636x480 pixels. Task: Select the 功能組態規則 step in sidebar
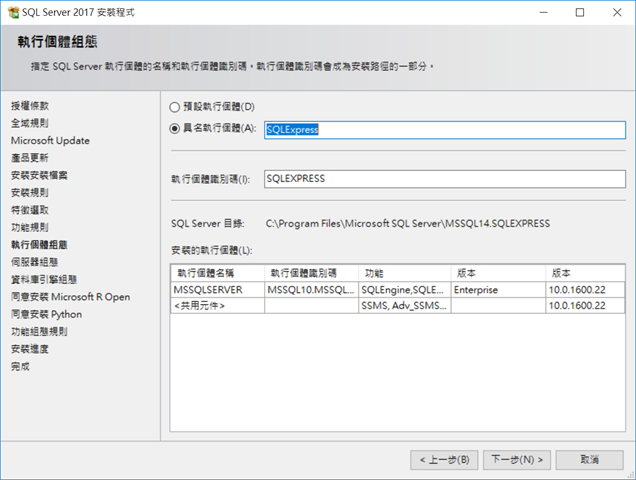point(39,331)
